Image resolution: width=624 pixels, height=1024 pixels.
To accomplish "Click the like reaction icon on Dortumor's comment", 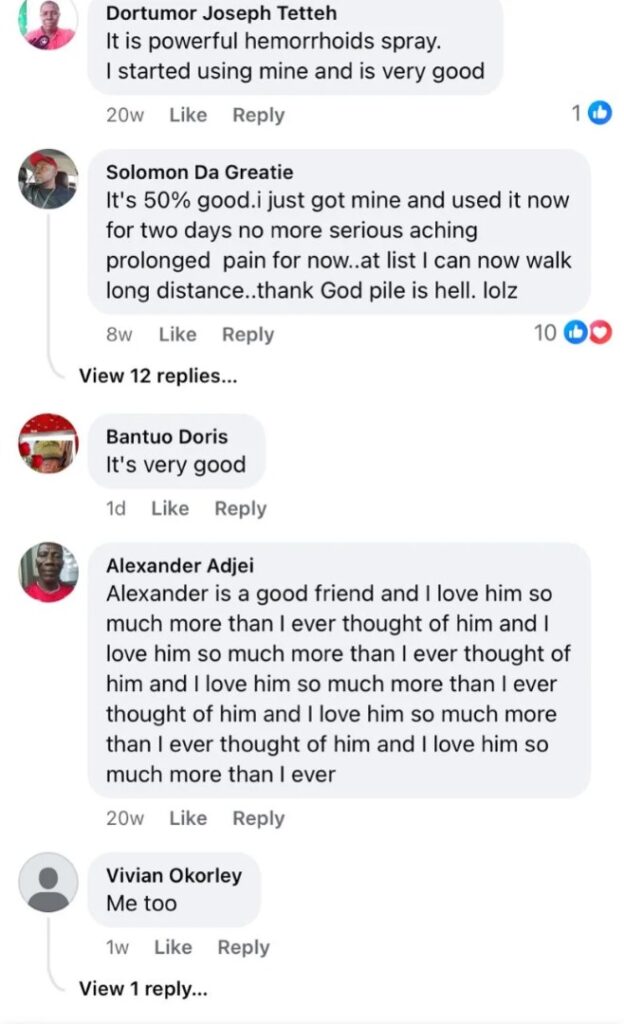I will click(x=600, y=113).
